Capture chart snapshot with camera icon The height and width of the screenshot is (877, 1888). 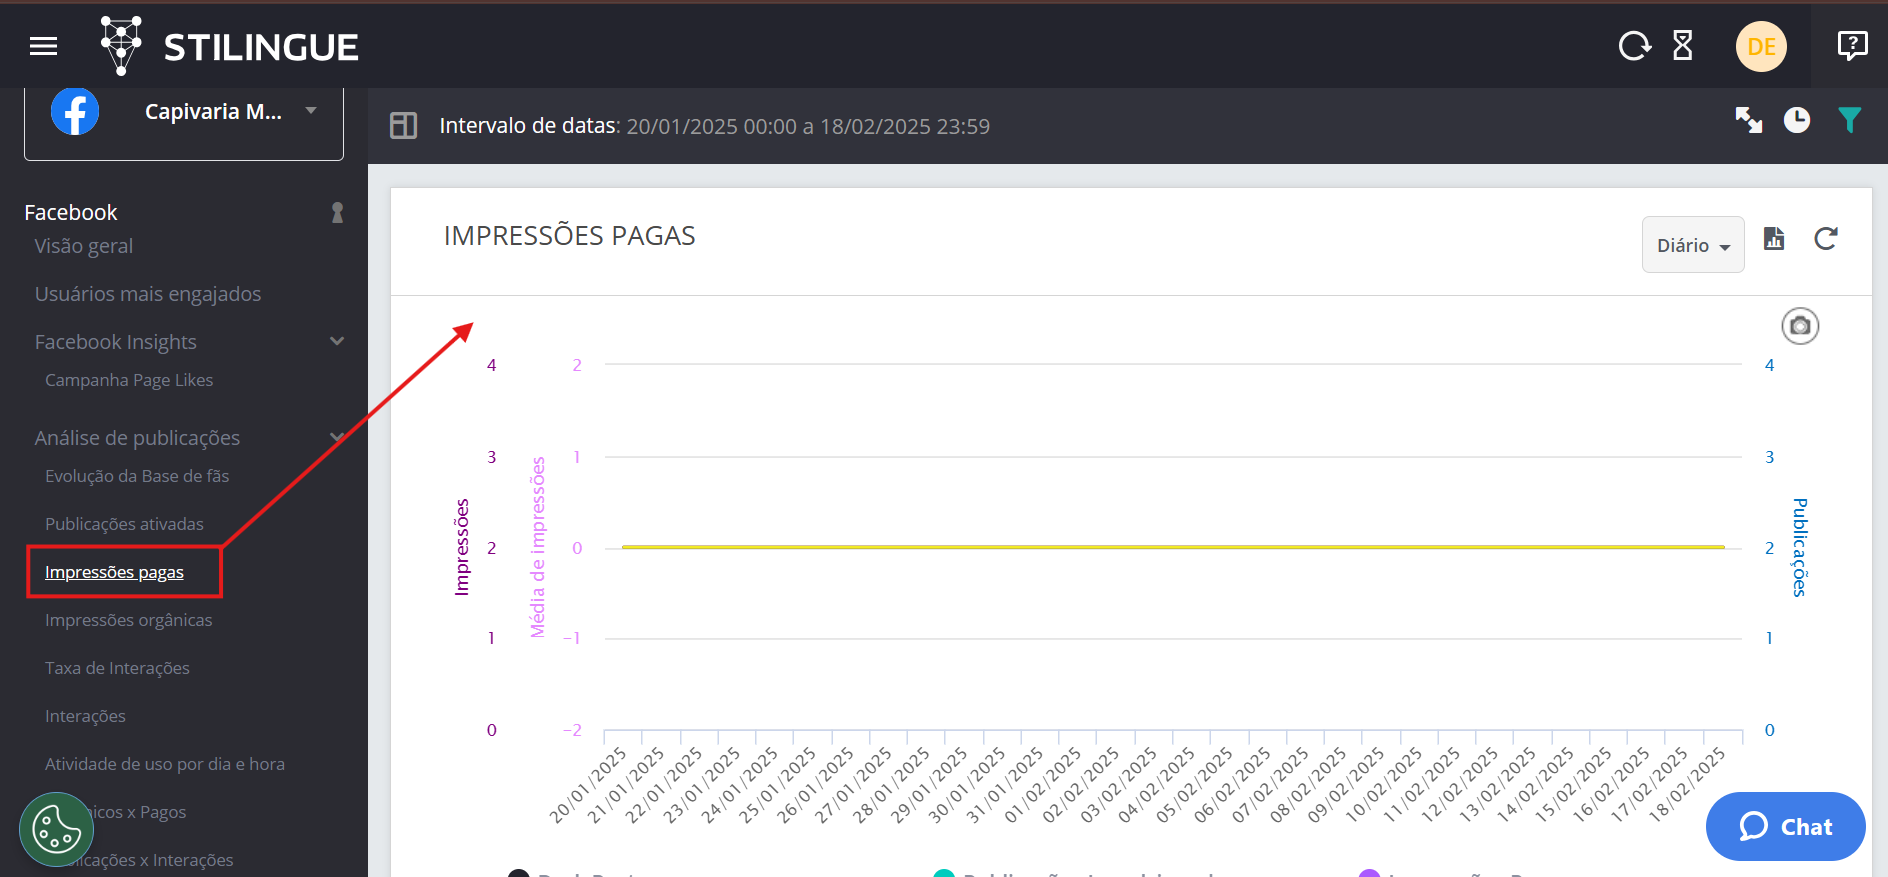pyautogui.click(x=1800, y=326)
